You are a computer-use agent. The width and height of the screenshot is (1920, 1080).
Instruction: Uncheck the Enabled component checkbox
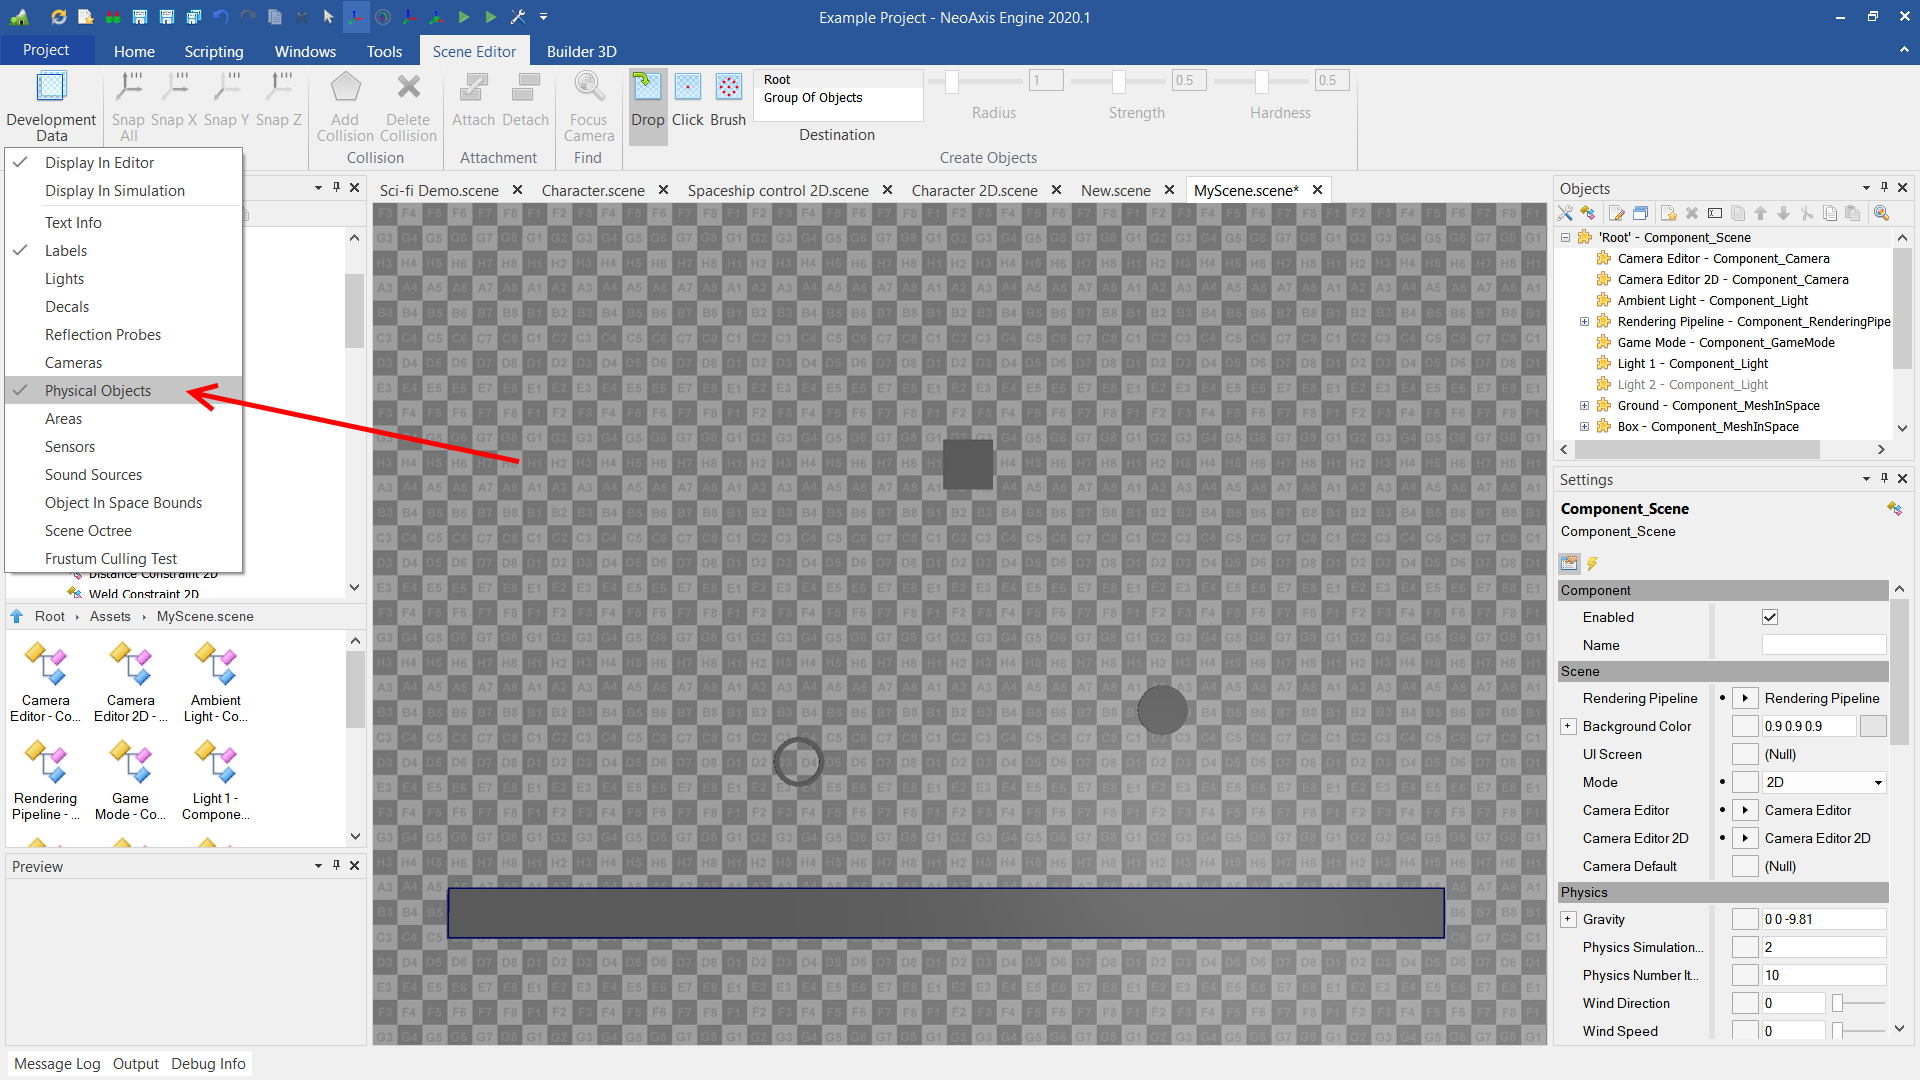[x=1769, y=618]
